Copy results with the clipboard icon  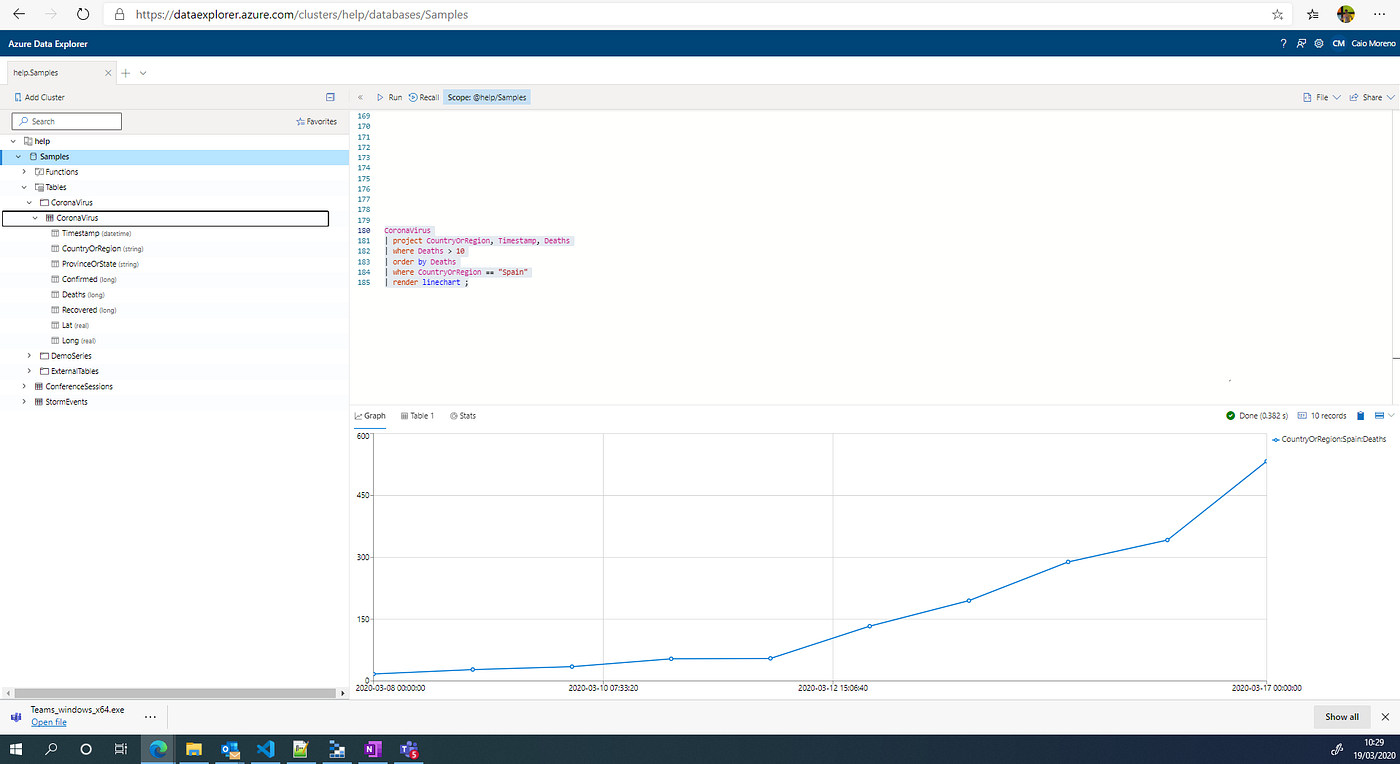click(x=1361, y=415)
